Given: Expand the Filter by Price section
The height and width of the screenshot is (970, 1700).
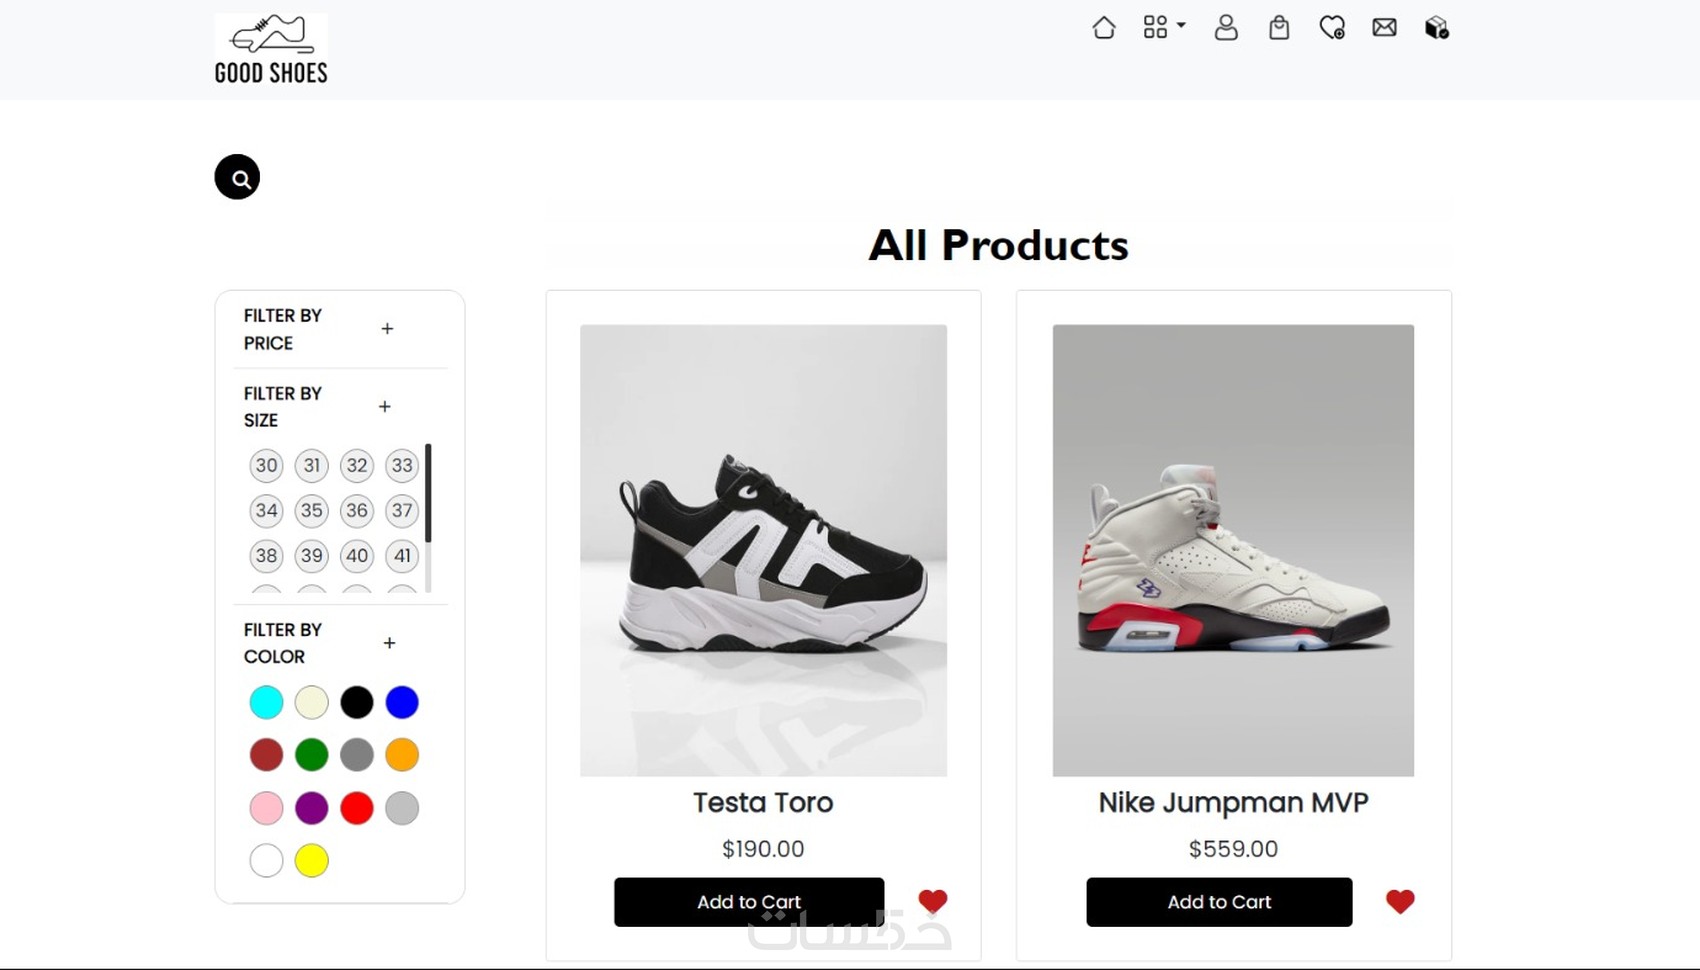Looking at the screenshot, I should pyautogui.click(x=387, y=329).
